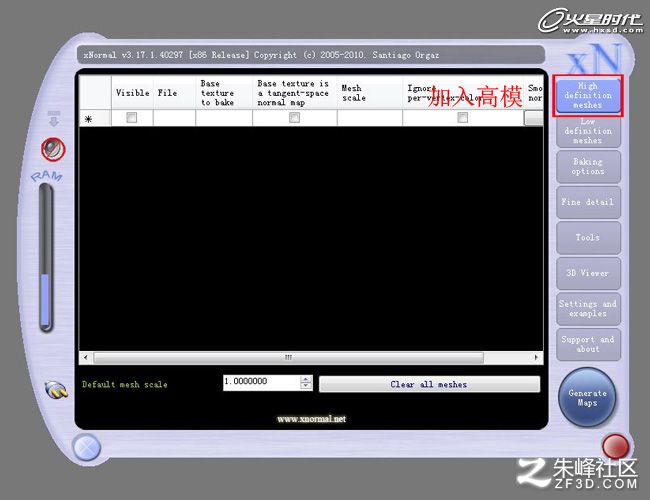Decrease Default mesh scale with down arrow
650x500 pixels.
[x=306, y=386]
